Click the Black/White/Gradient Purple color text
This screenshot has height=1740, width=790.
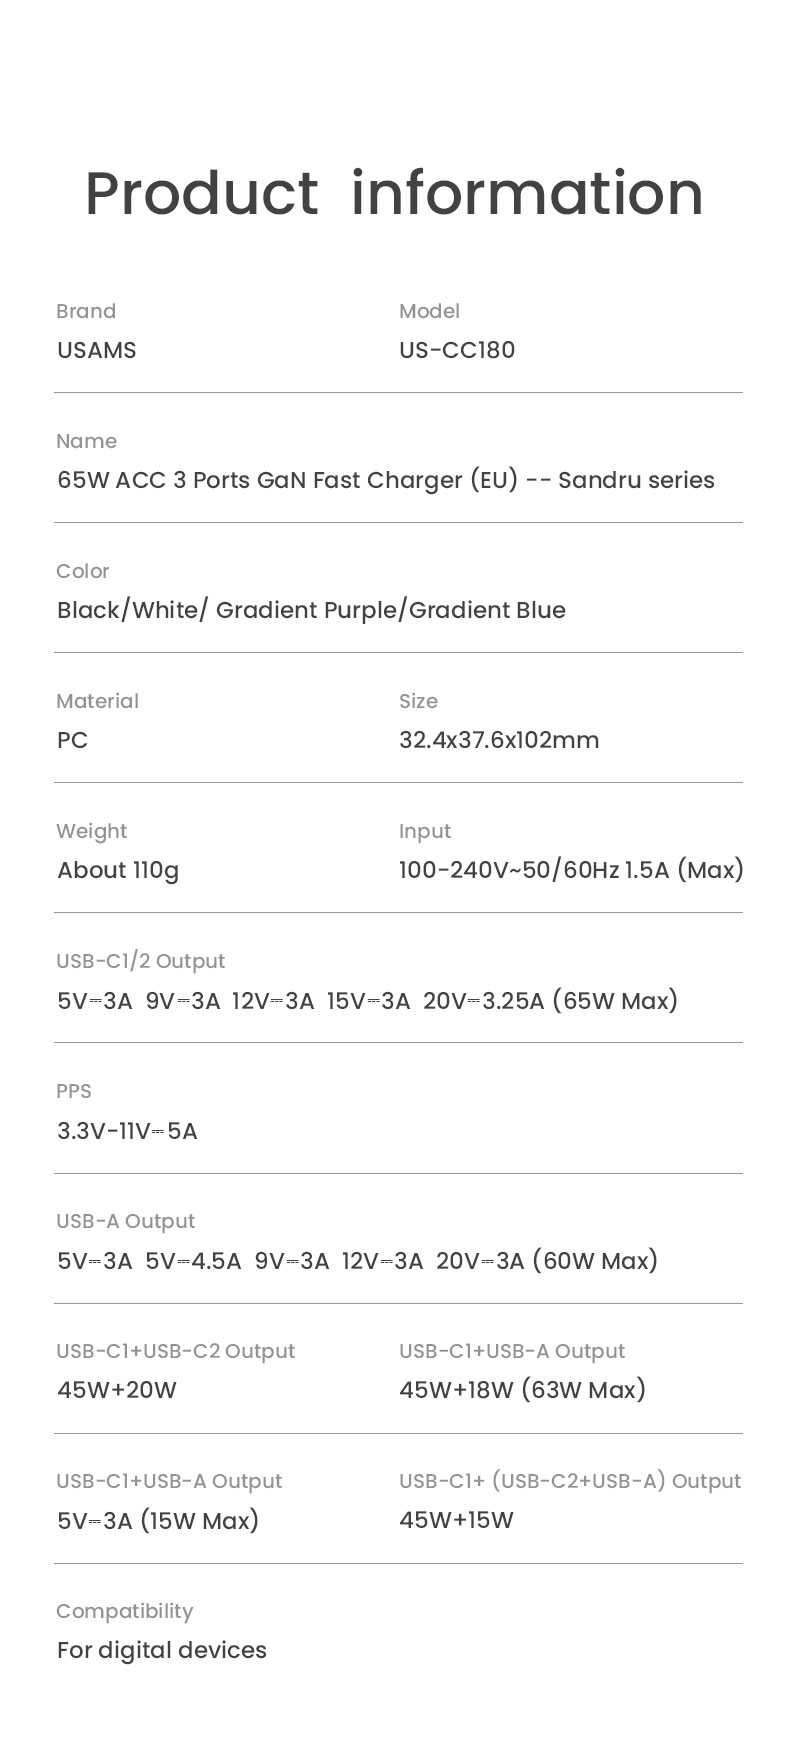tap(311, 610)
